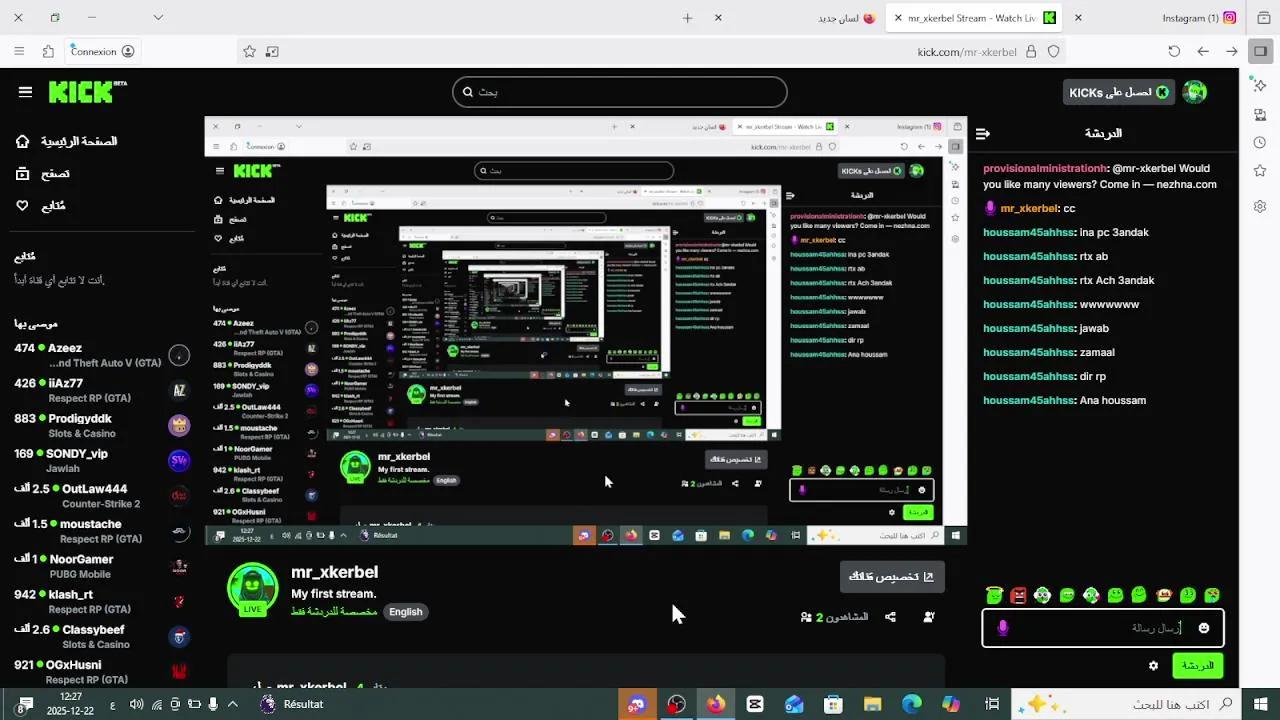Close the mr_xkerbel Stream tab
The width and height of the screenshot is (1280, 720).
[x=898, y=18]
